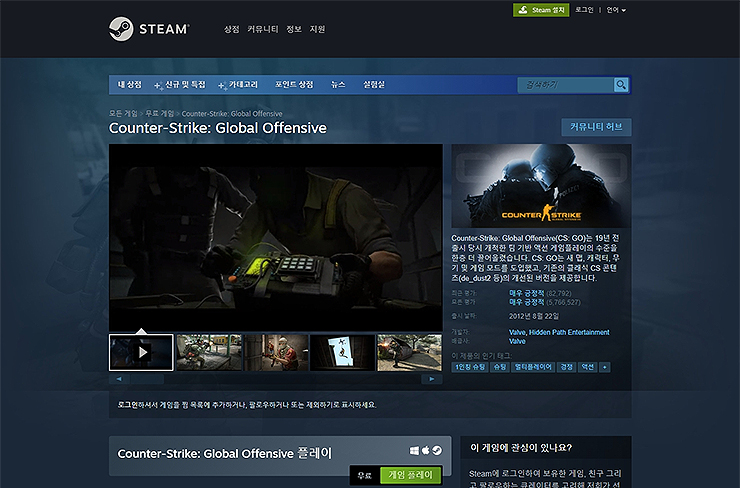The image size is (740, 488).
Task: Click the 로그인 login link
Action: (584, 10)
